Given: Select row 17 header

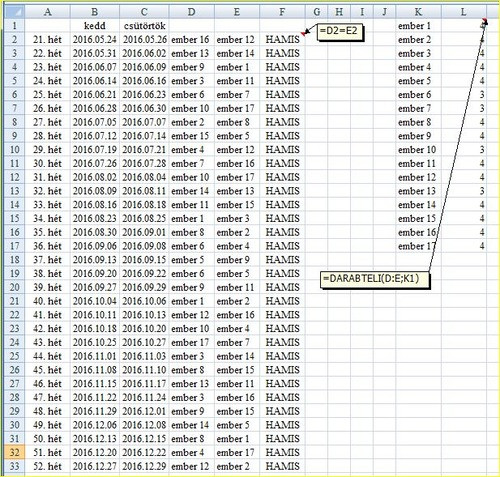Looking at the screenshot, I should (x=14, y=246).
